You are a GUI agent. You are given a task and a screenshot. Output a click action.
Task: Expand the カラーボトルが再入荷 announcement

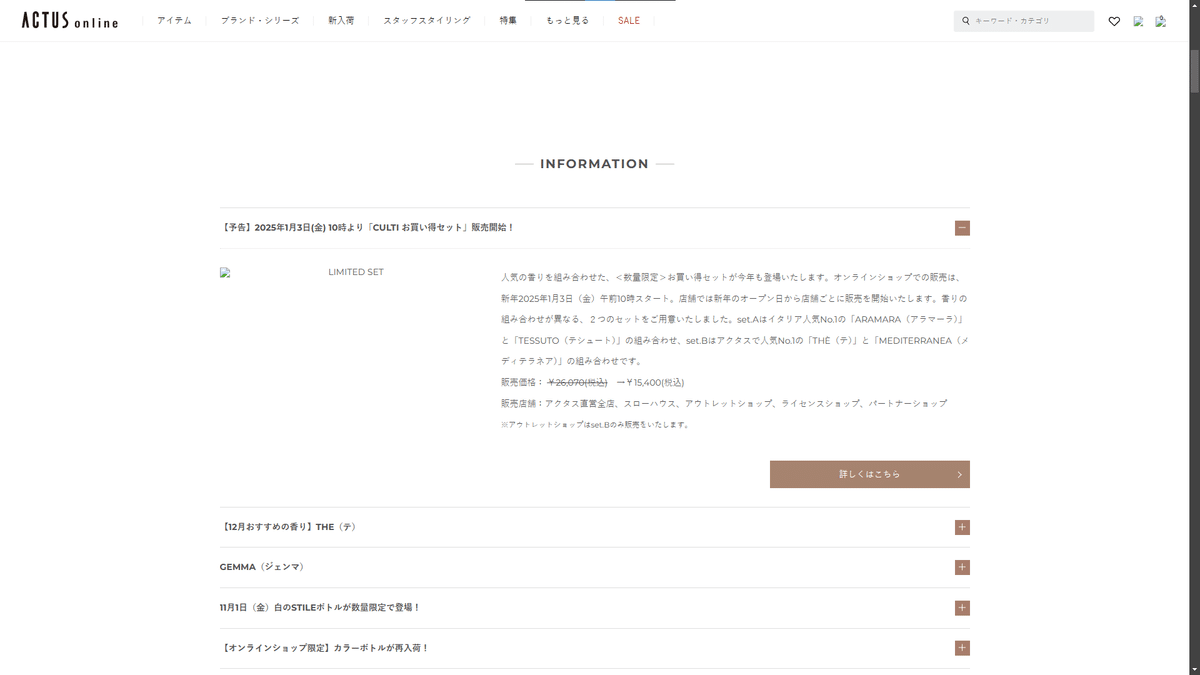[x=962, y=648]
